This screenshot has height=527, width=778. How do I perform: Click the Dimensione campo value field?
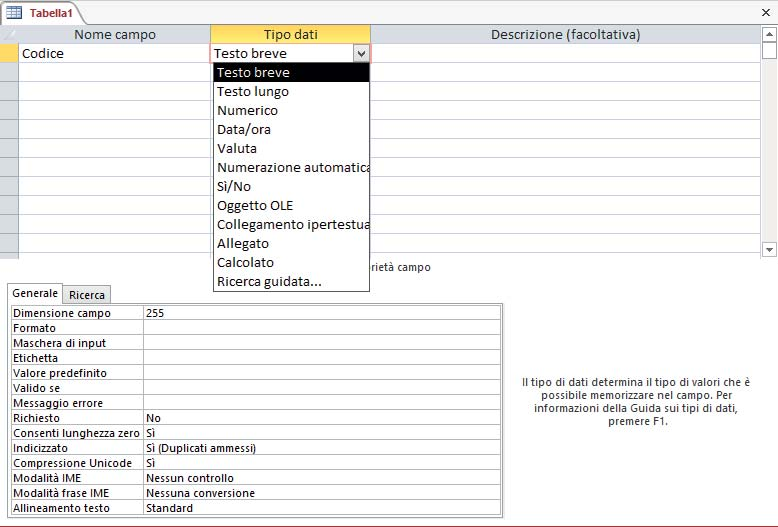[321, 313]
